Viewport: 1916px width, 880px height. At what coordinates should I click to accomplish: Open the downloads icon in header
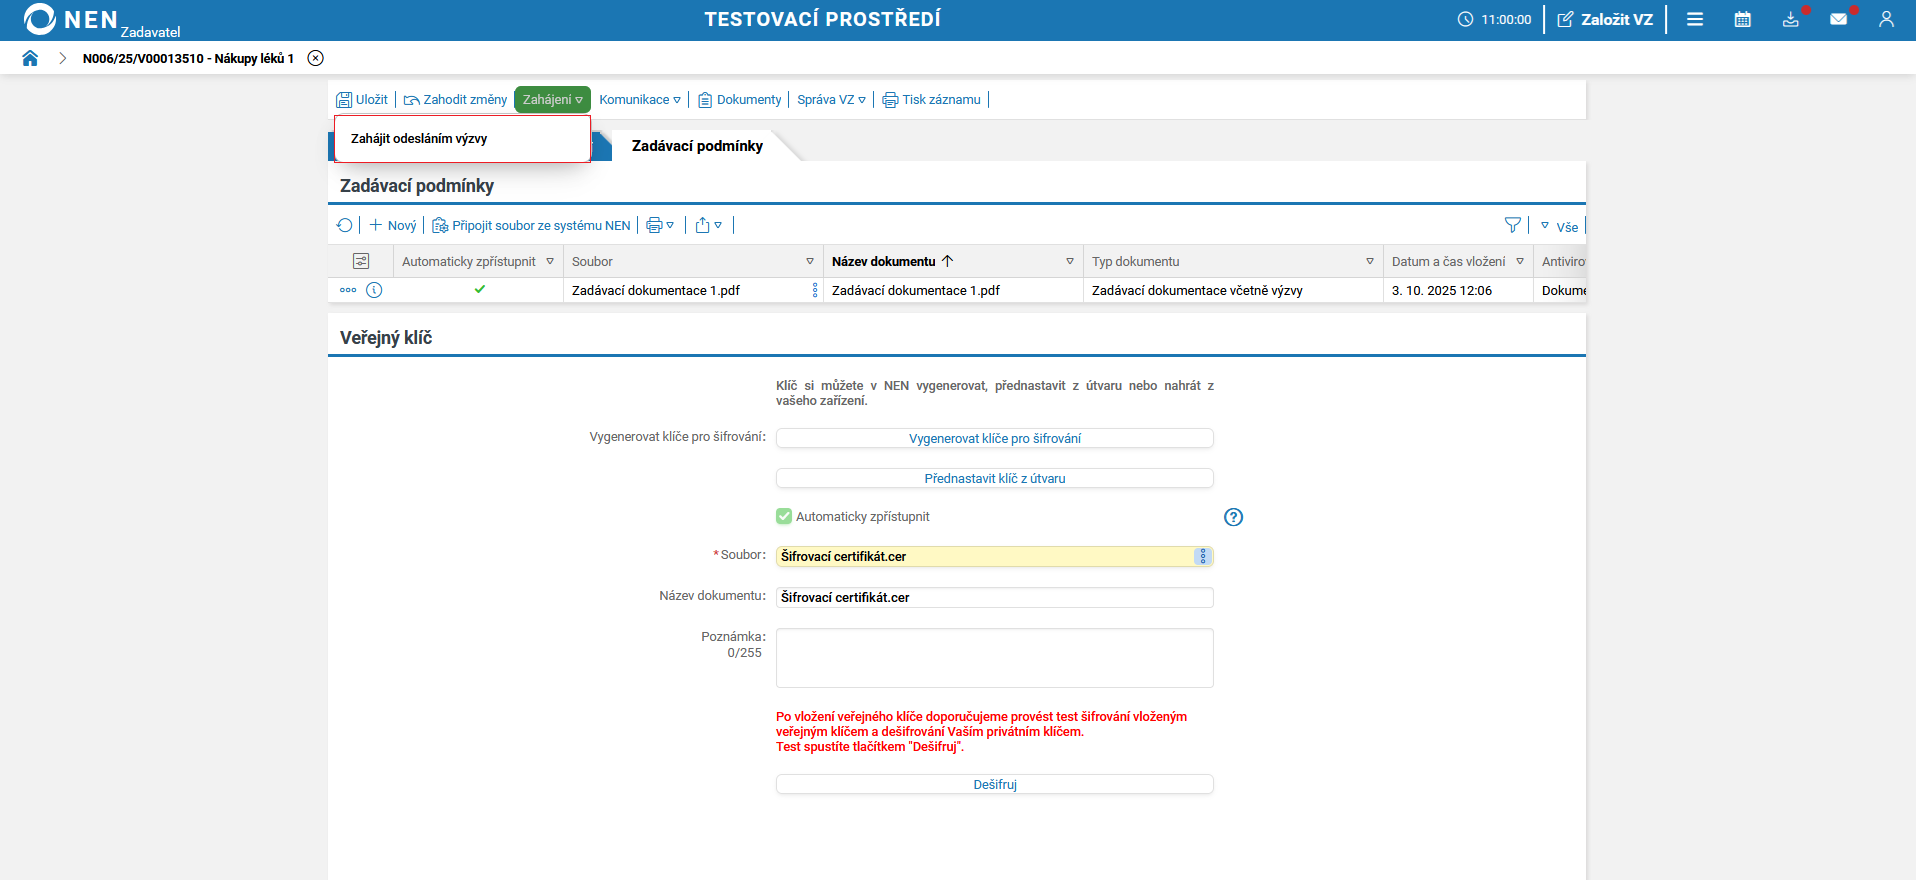pyautogui.click(x=1790, y=19)
